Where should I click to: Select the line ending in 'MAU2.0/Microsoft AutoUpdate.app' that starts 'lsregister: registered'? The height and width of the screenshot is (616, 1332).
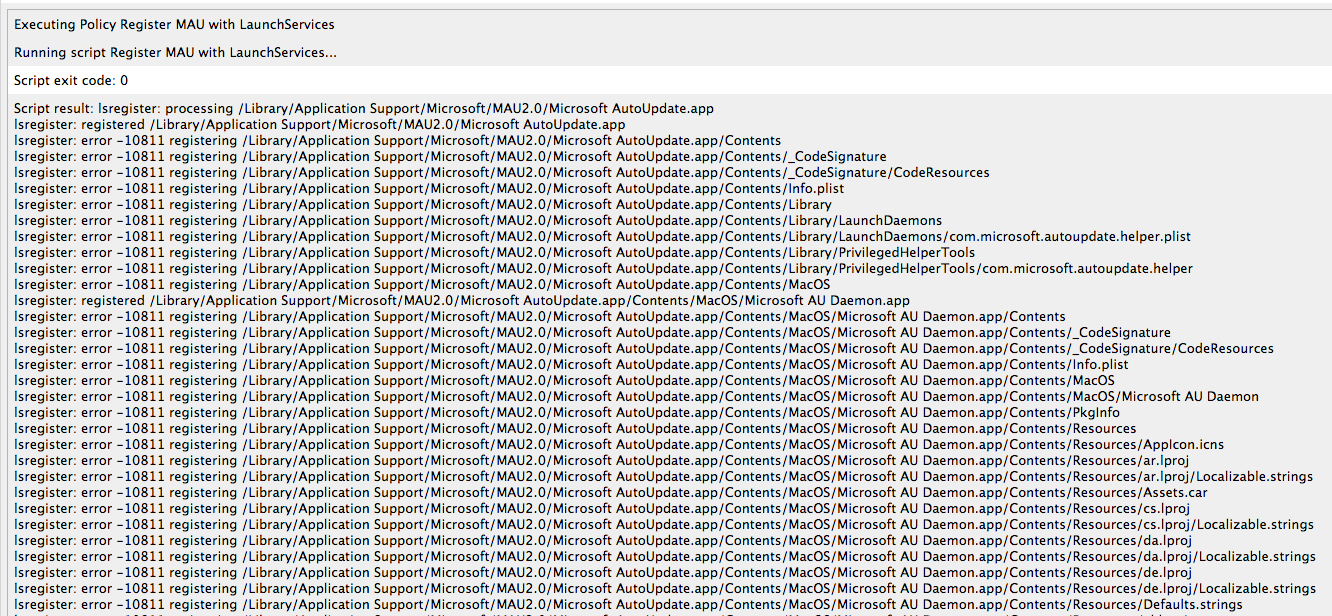pyautogui.click(x=320, y=124)
